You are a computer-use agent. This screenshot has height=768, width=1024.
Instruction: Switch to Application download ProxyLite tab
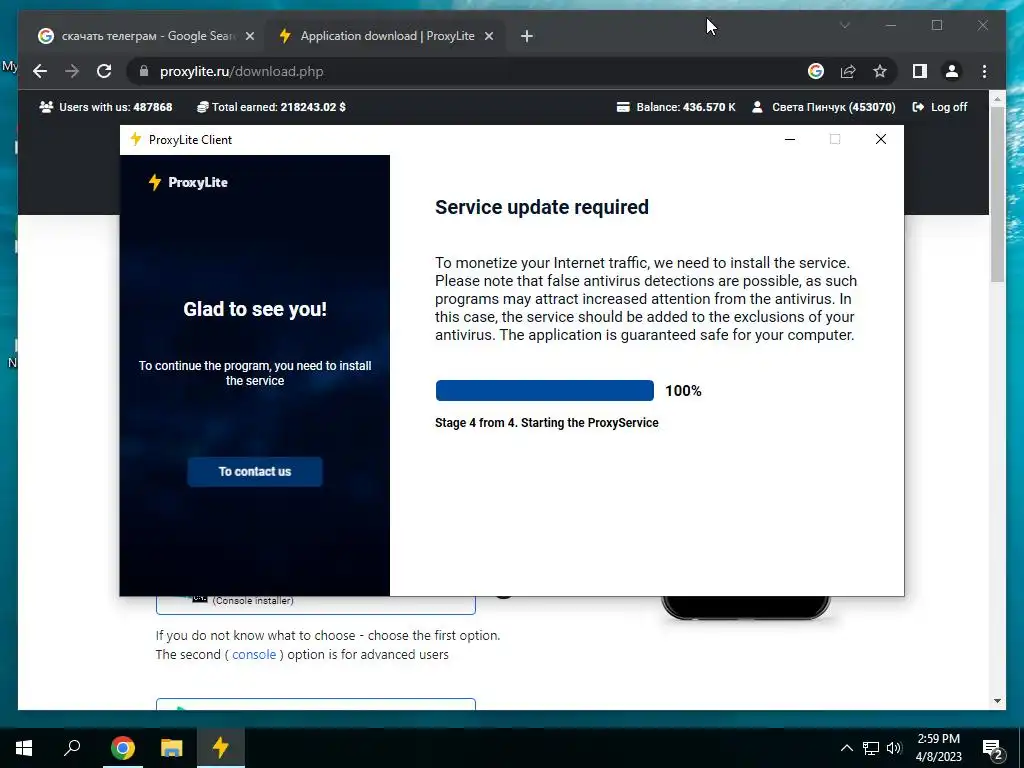[x=387, y=36]
